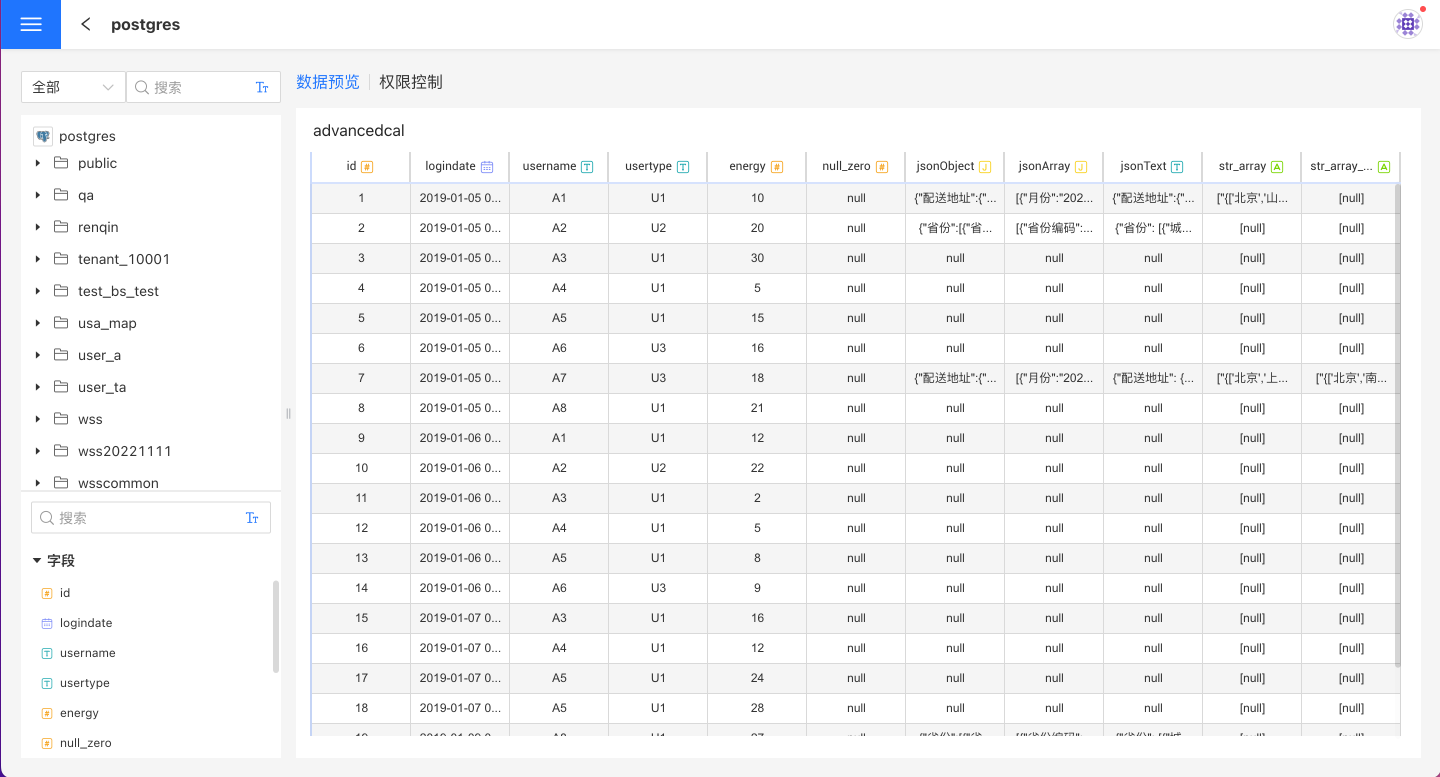Open the hamburger menu

coord(30,24)
